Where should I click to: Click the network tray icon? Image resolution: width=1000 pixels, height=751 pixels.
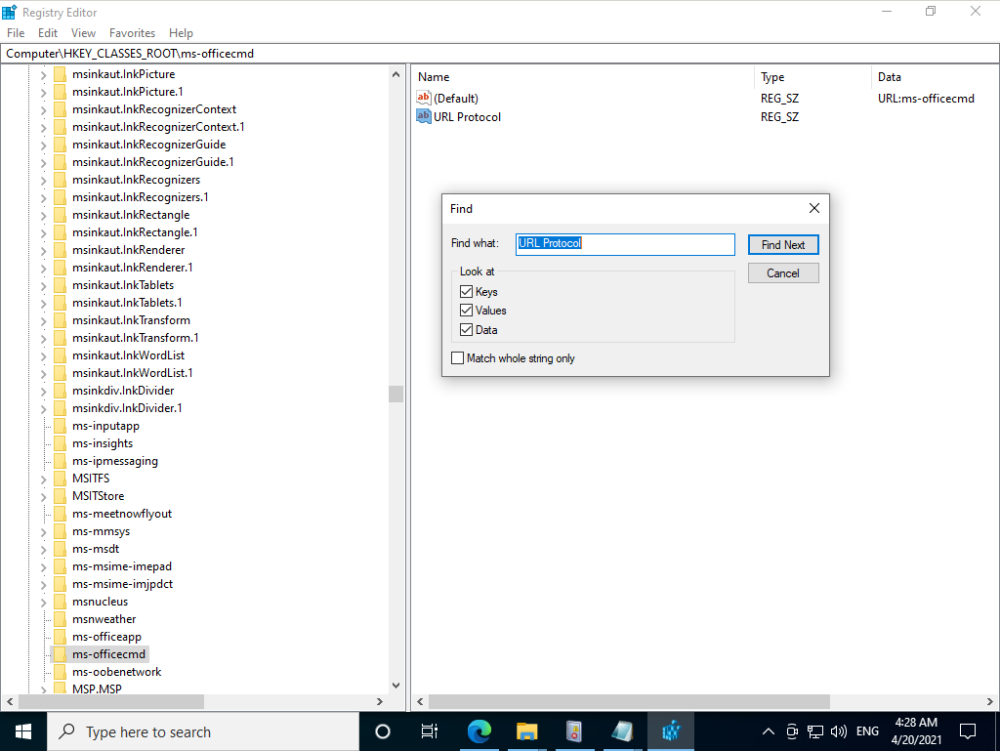(x=815, y=732)
